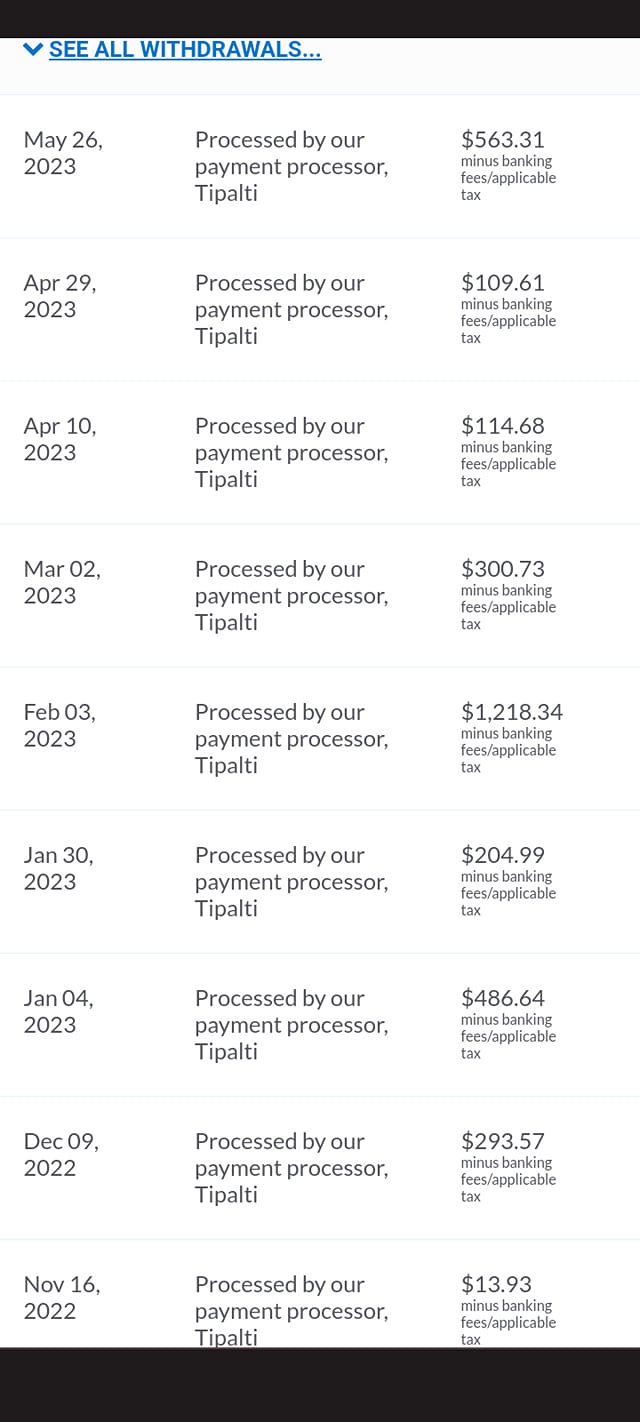
Task: Open the SEE ALL WITHDRAWALS link
Action: point(185,49)
